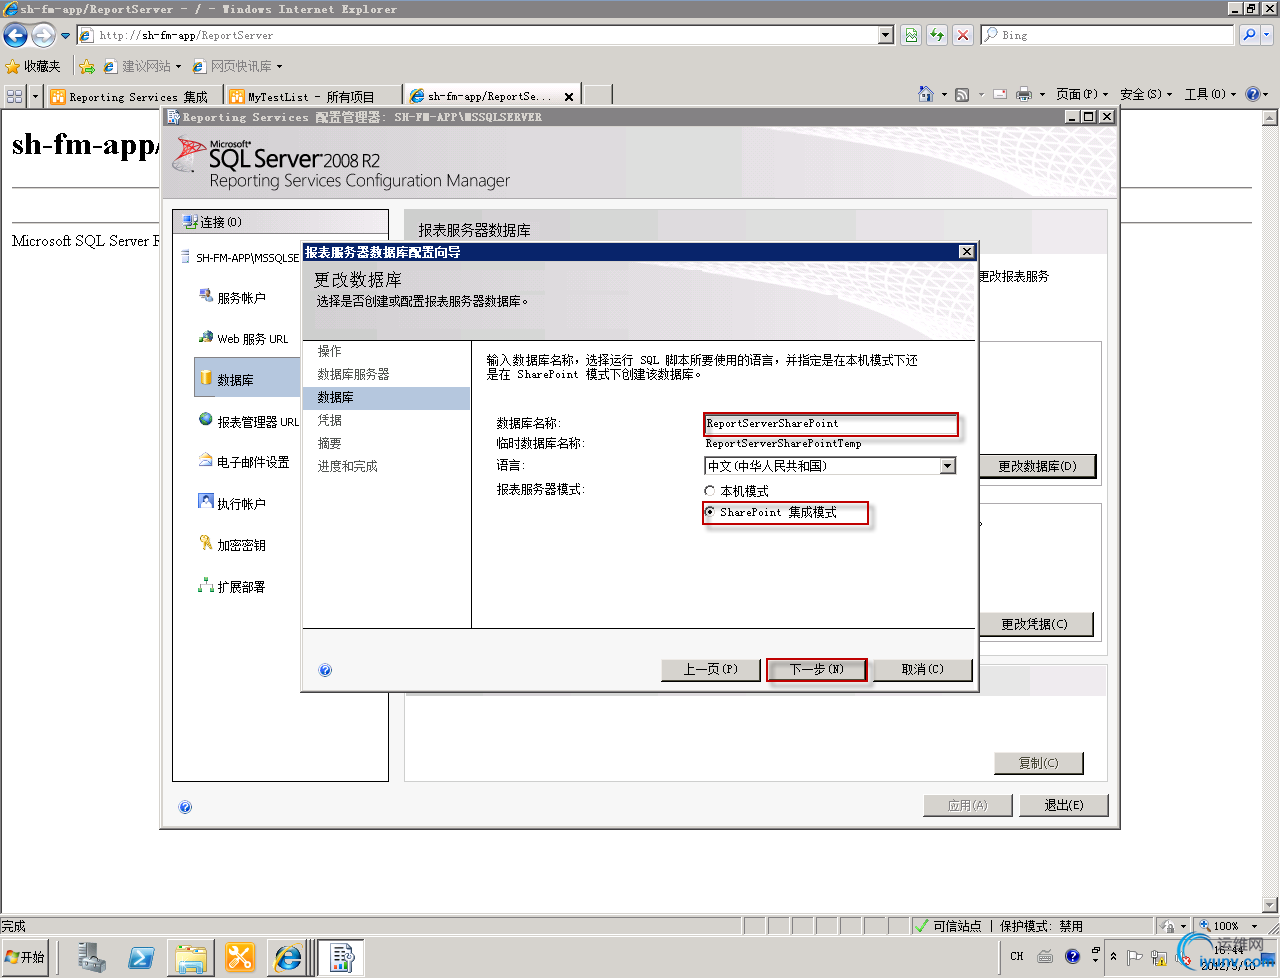This screenshot has width=1280, height=978.
Task: Open the 工具(O) menu dropdown
Action: (x=1210, y=94)
